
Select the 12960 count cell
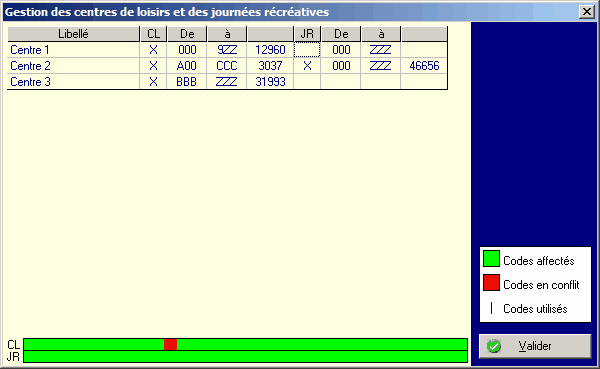coord(270,50)
